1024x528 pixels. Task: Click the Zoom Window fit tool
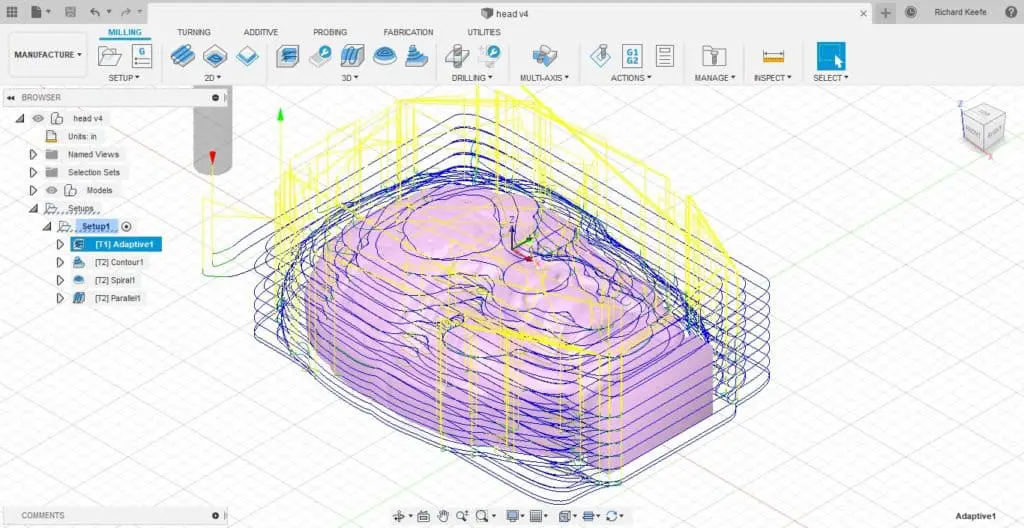click(483, 516)
